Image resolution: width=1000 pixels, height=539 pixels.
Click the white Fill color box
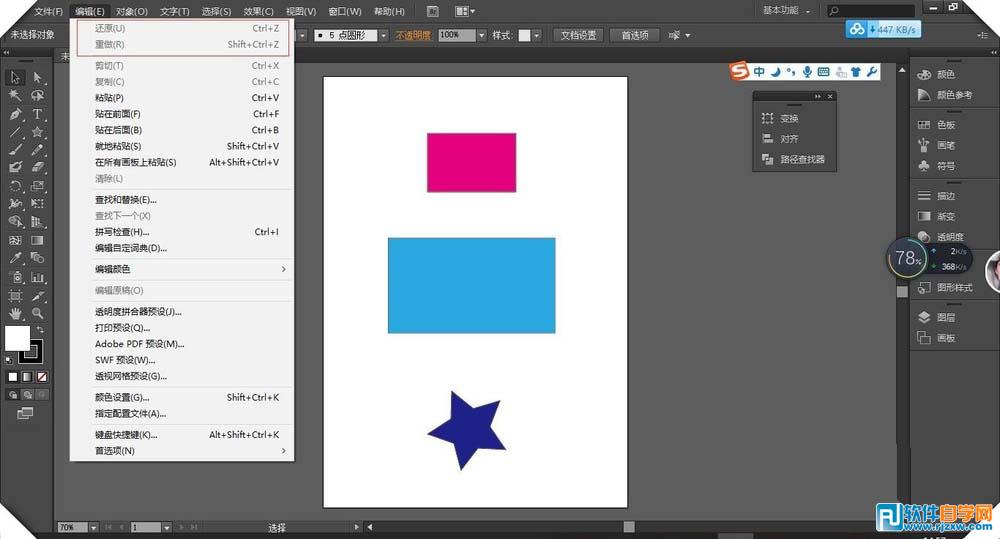pyautogui.click(x=17, y=338)
